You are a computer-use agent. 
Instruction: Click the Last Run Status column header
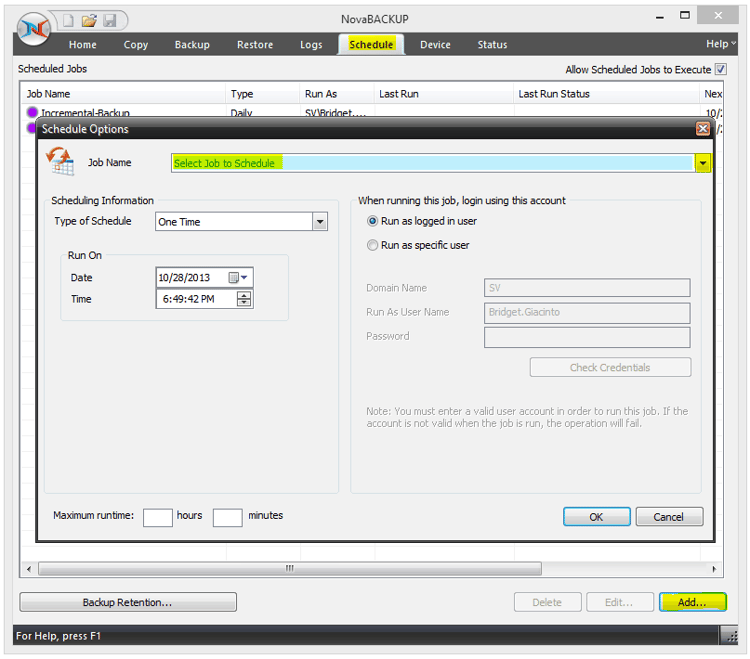point(606,94)
